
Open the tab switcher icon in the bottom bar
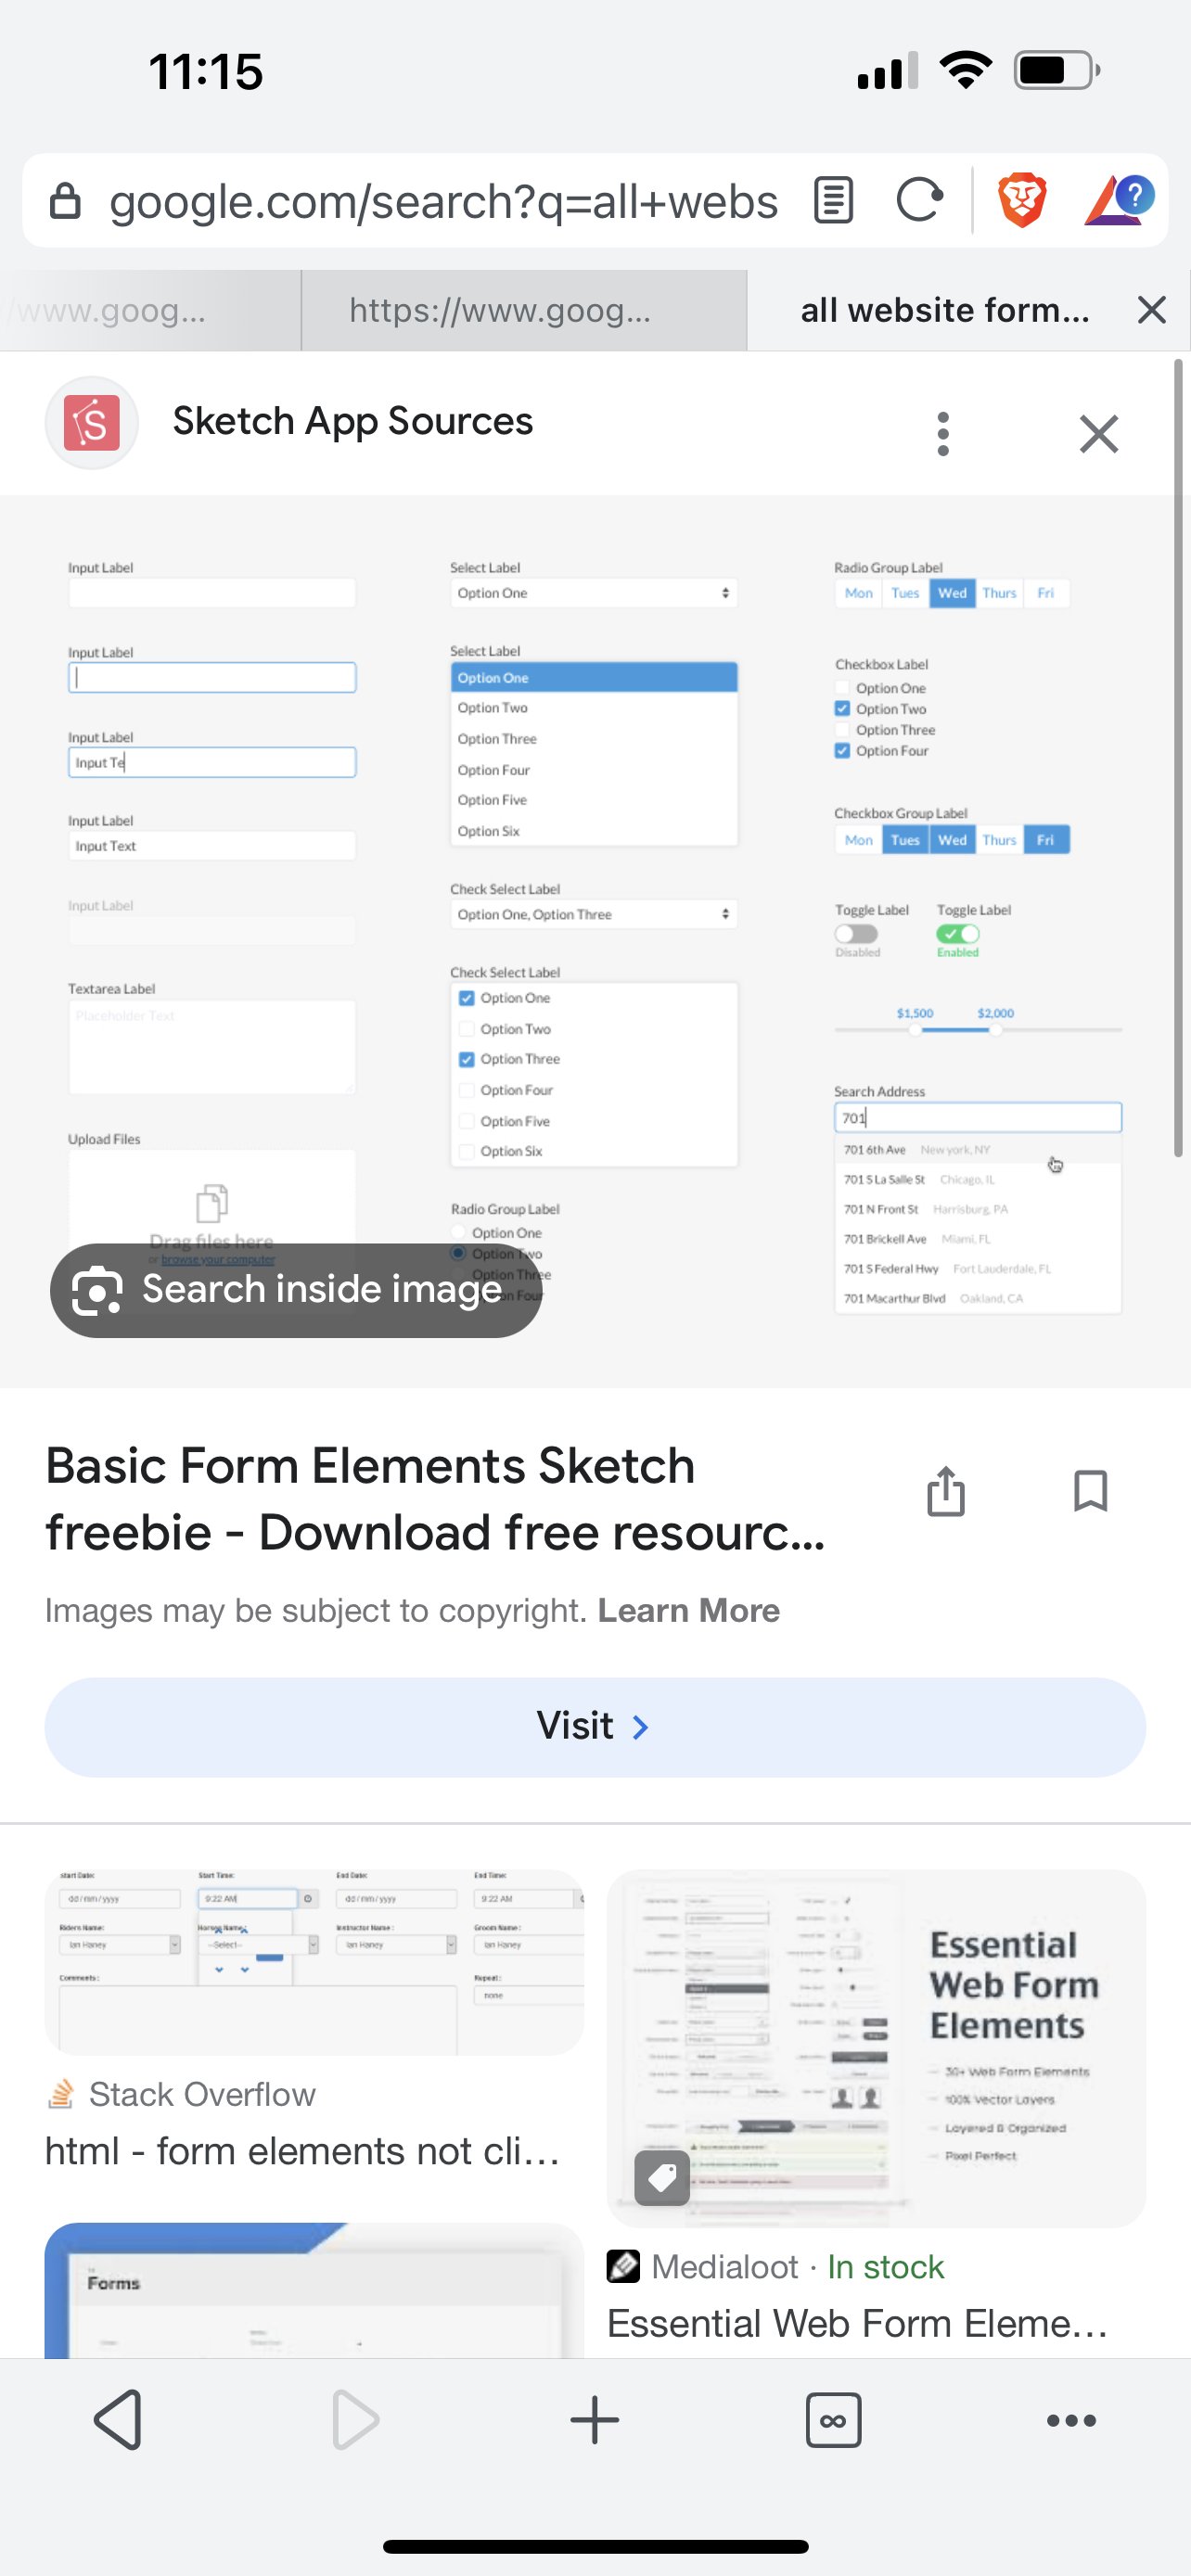tap(833, 2420)
